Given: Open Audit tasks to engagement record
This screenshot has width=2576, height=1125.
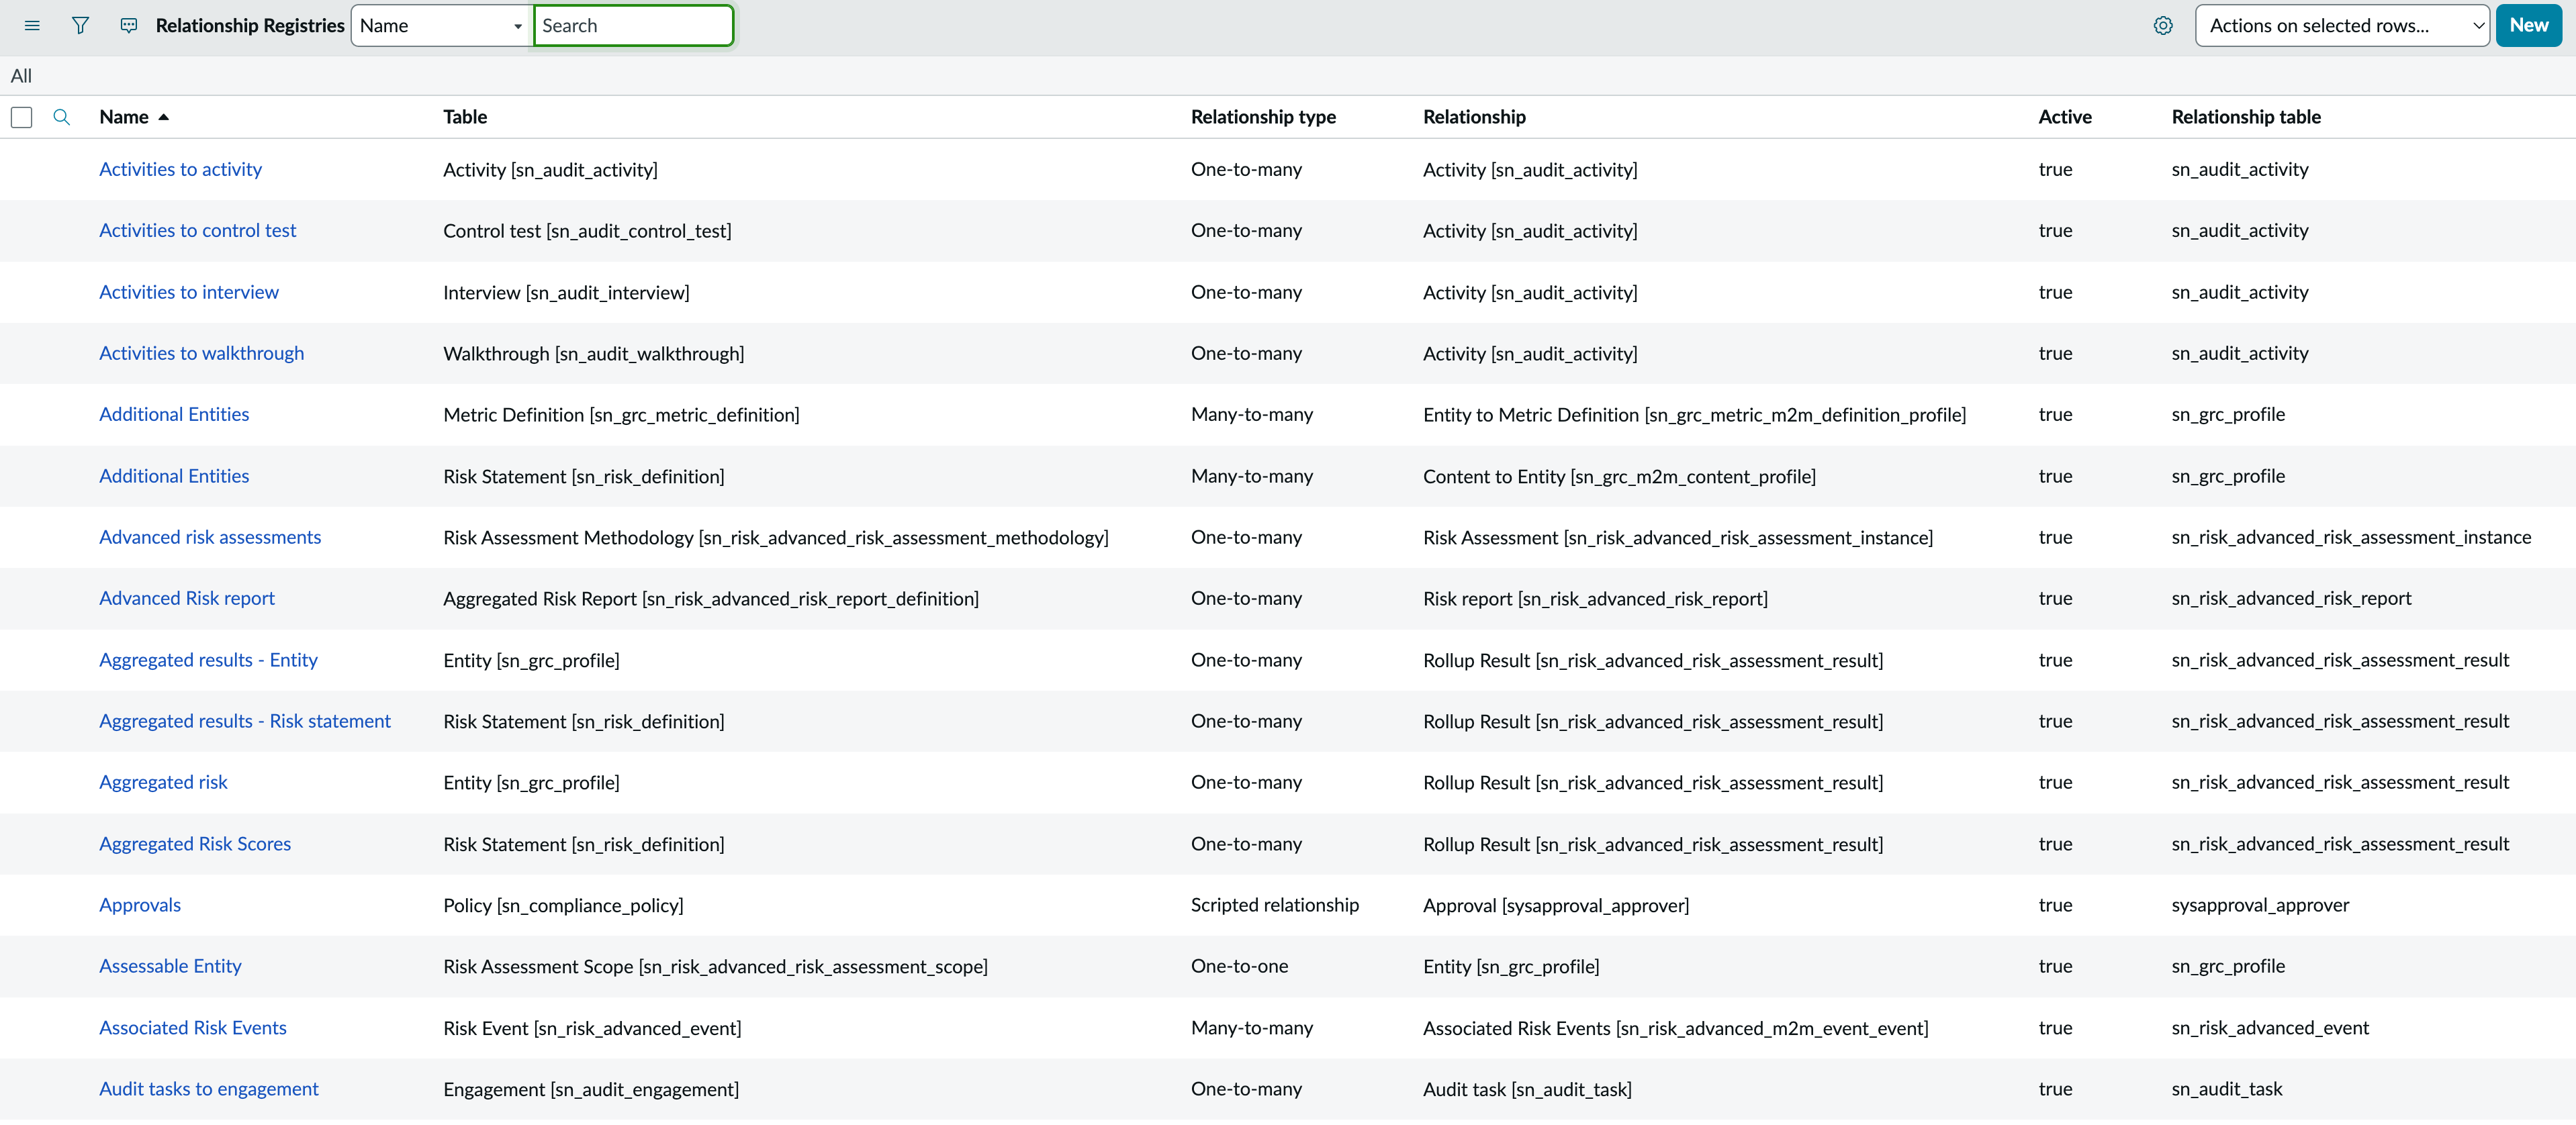Looking at the screenshot, I should [x=209, y=1089].
